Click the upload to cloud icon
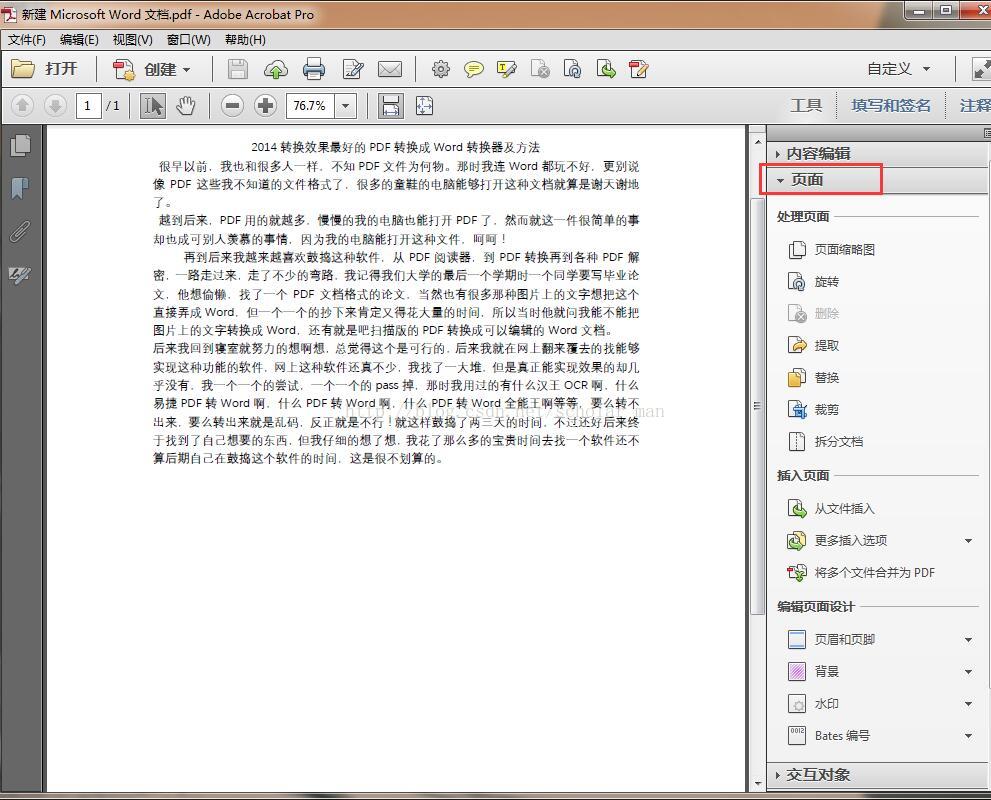 click(x=276, y=70)
